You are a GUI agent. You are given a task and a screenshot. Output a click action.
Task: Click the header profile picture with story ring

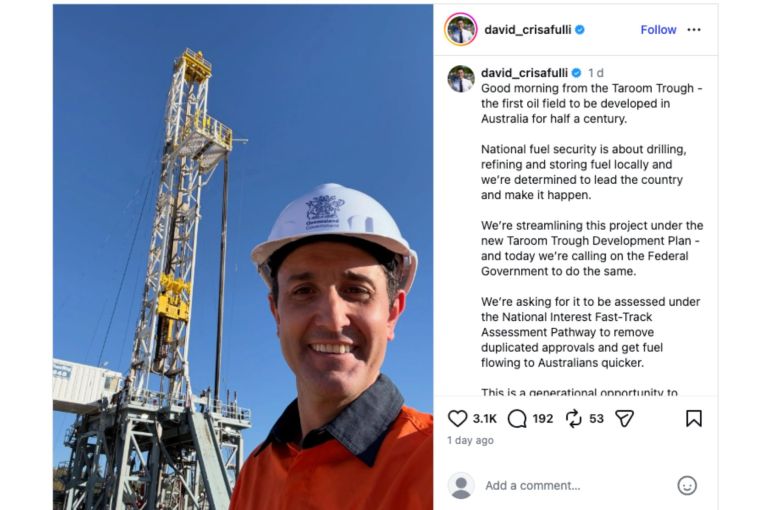pyautogui.click(x=461, y=29)
